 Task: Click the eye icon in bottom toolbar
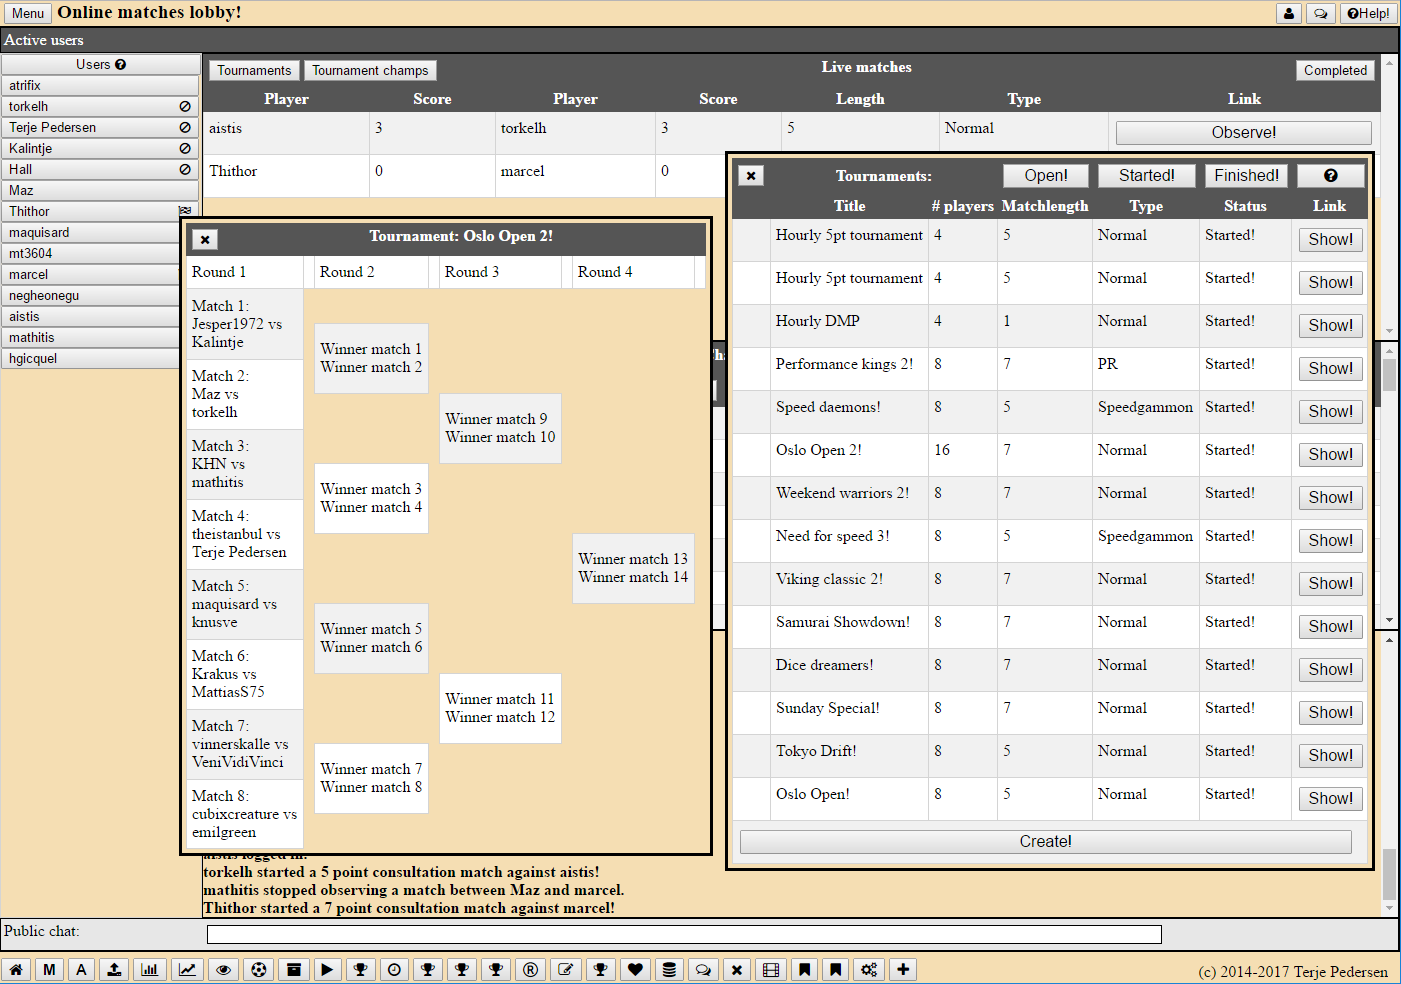point(224,969)
